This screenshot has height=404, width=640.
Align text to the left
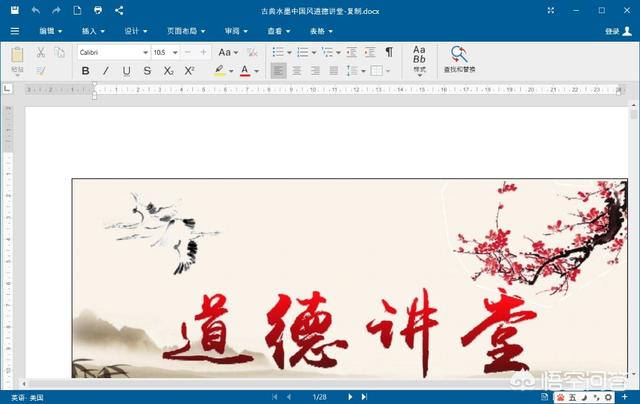click(x=278, y=71)
